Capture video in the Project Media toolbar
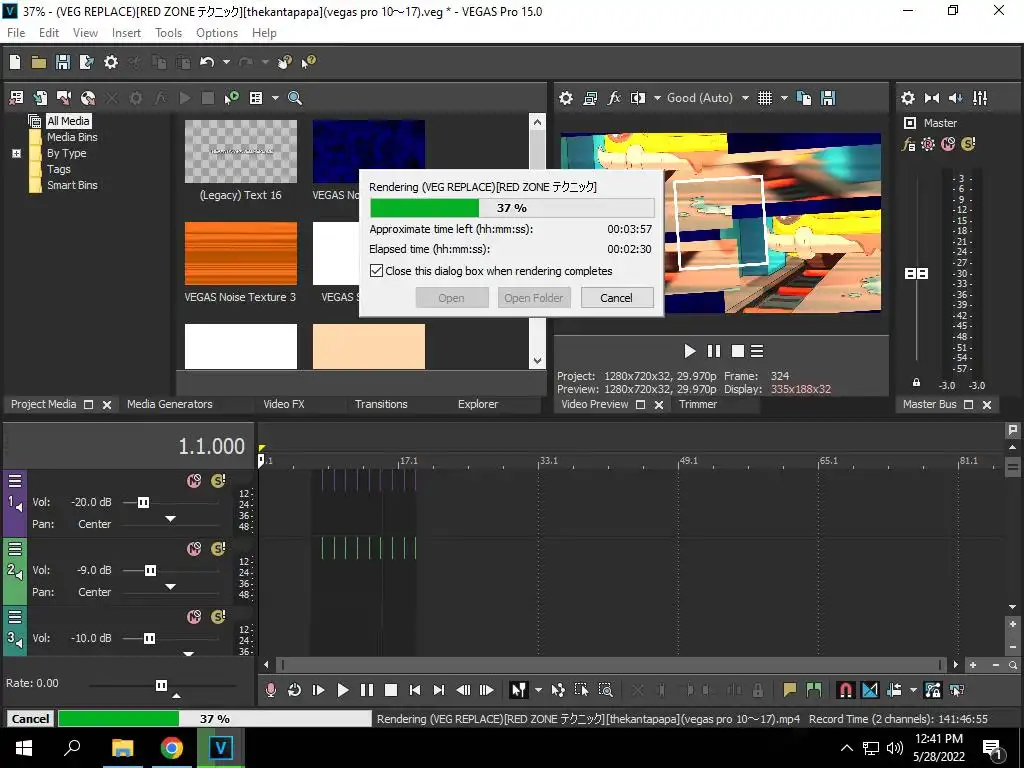 (64, 98)
